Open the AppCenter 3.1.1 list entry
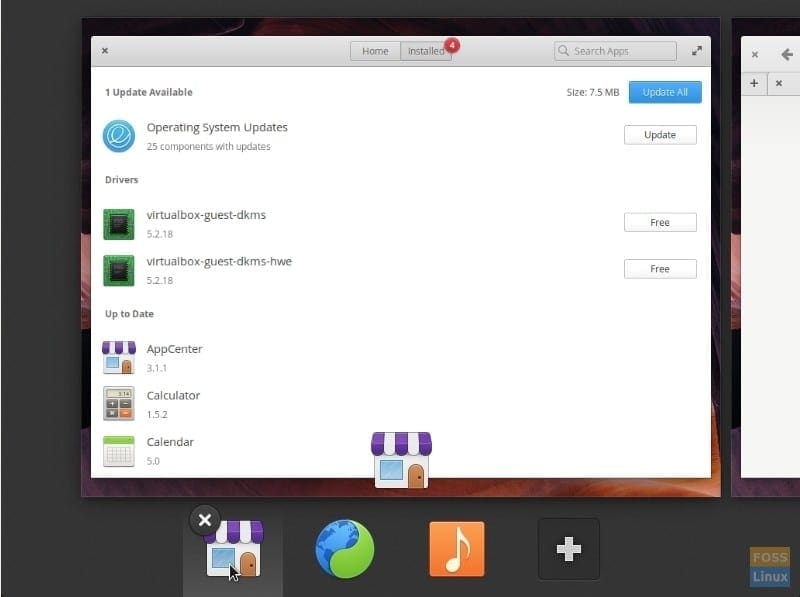Image resolution: width=800 pixels, height=597 pixels. [x=401, y=358]
